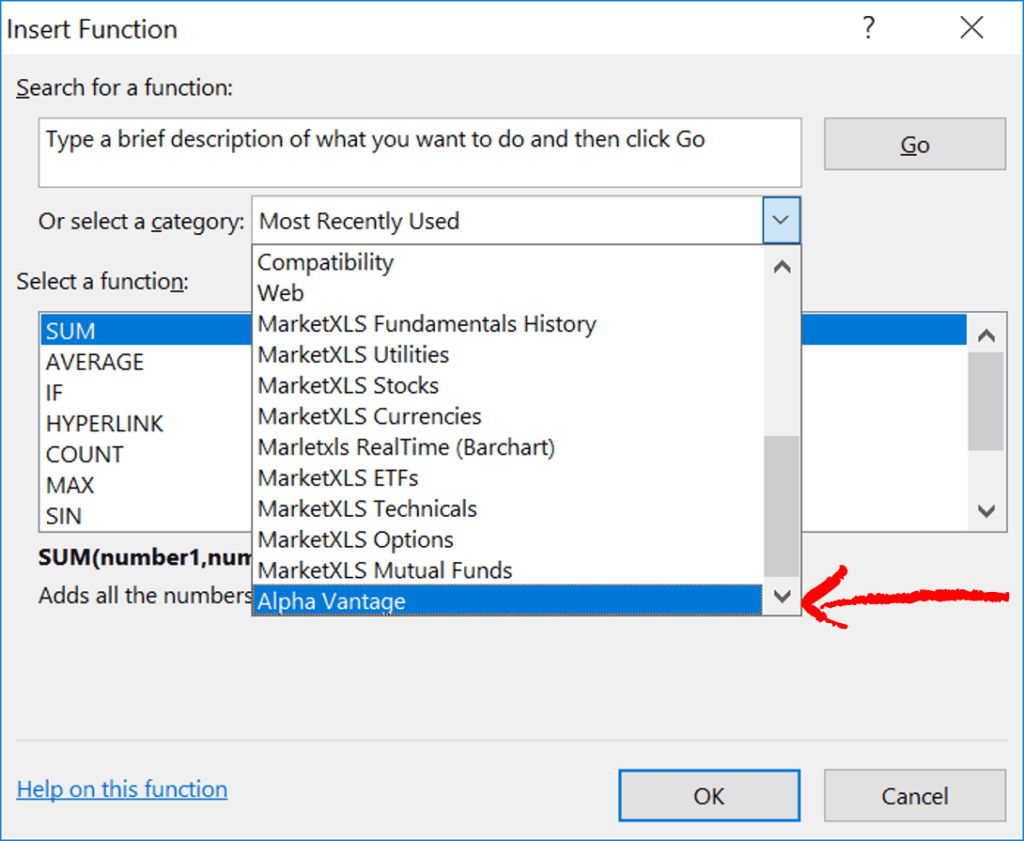Choose MarketXLS Technicals category

507,509
